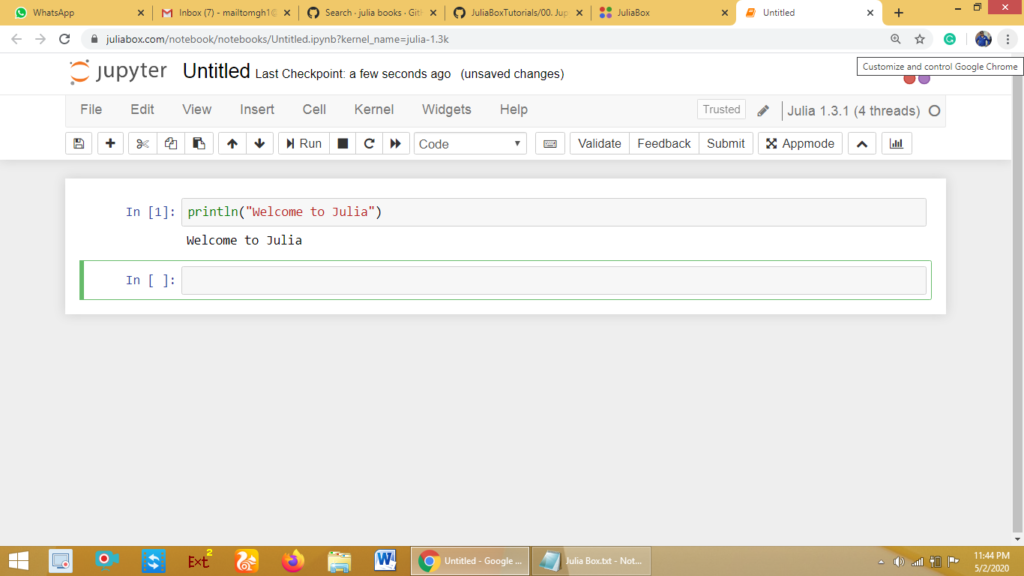Click the Trusted notebook indicator
The image size is (1024, 576).
721,110
